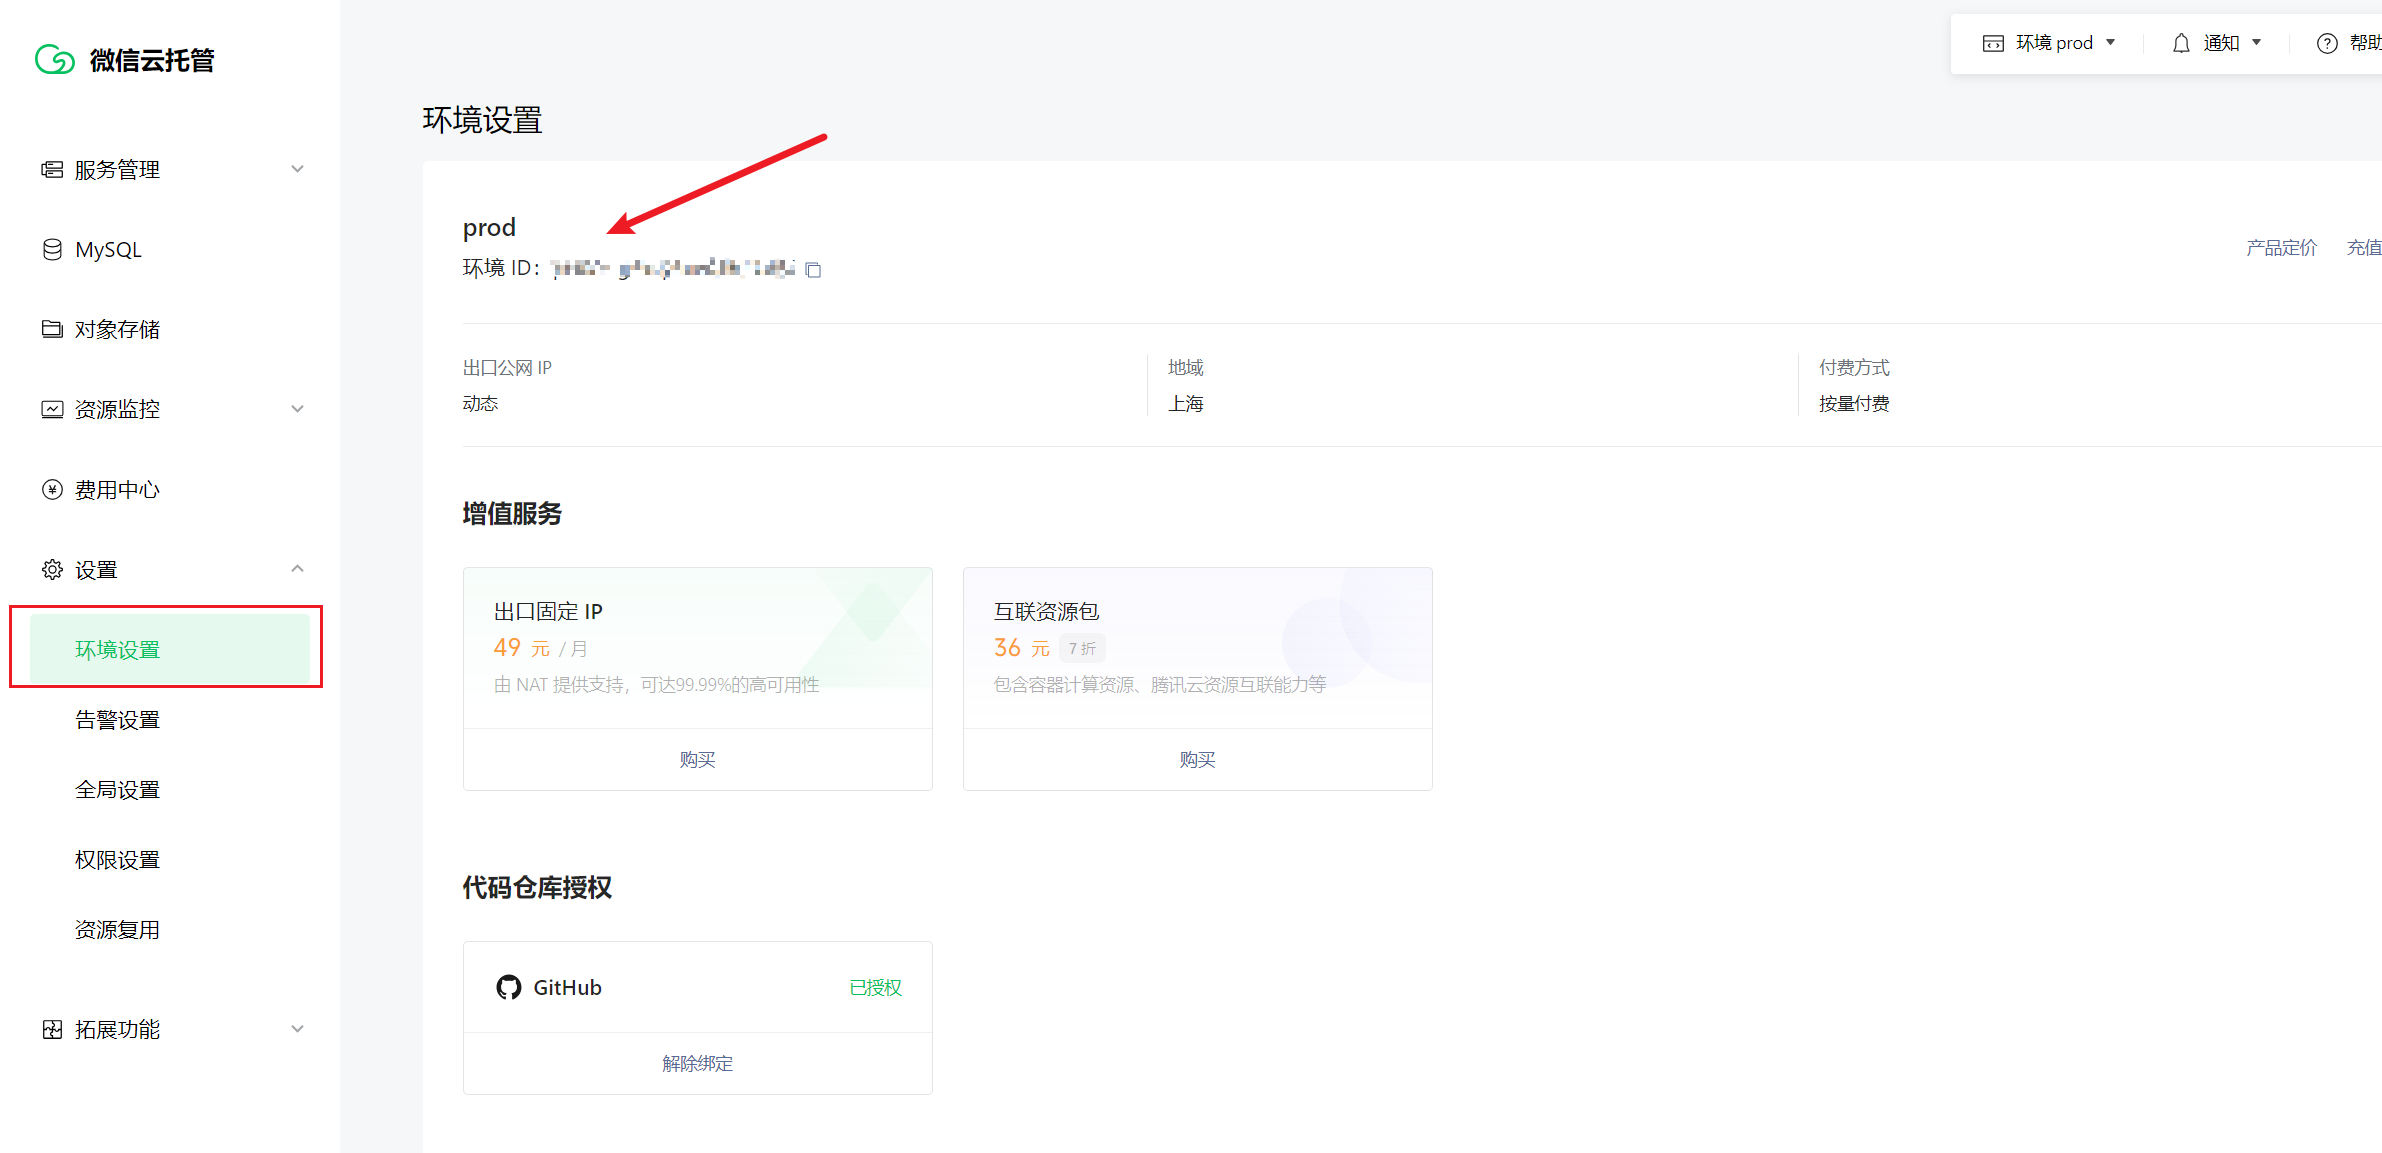Collapse the 设置 section chevron
This screenshot has width=2382, height=1153.
click(297, 569)
